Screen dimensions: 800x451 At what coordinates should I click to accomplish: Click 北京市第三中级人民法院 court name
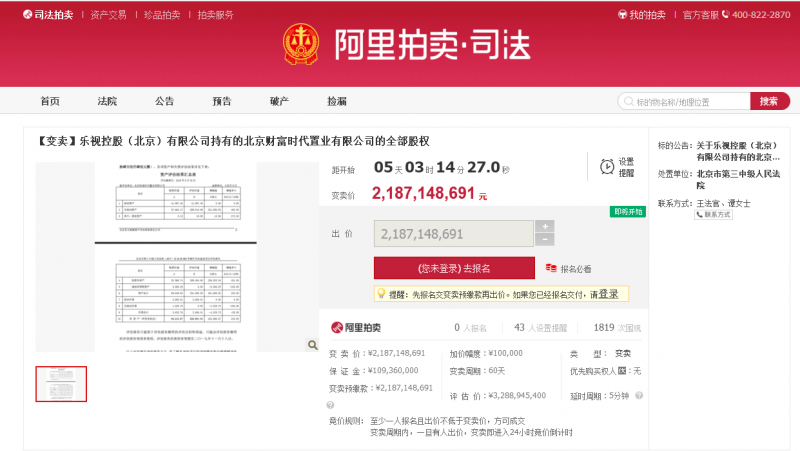coord(738,179)
